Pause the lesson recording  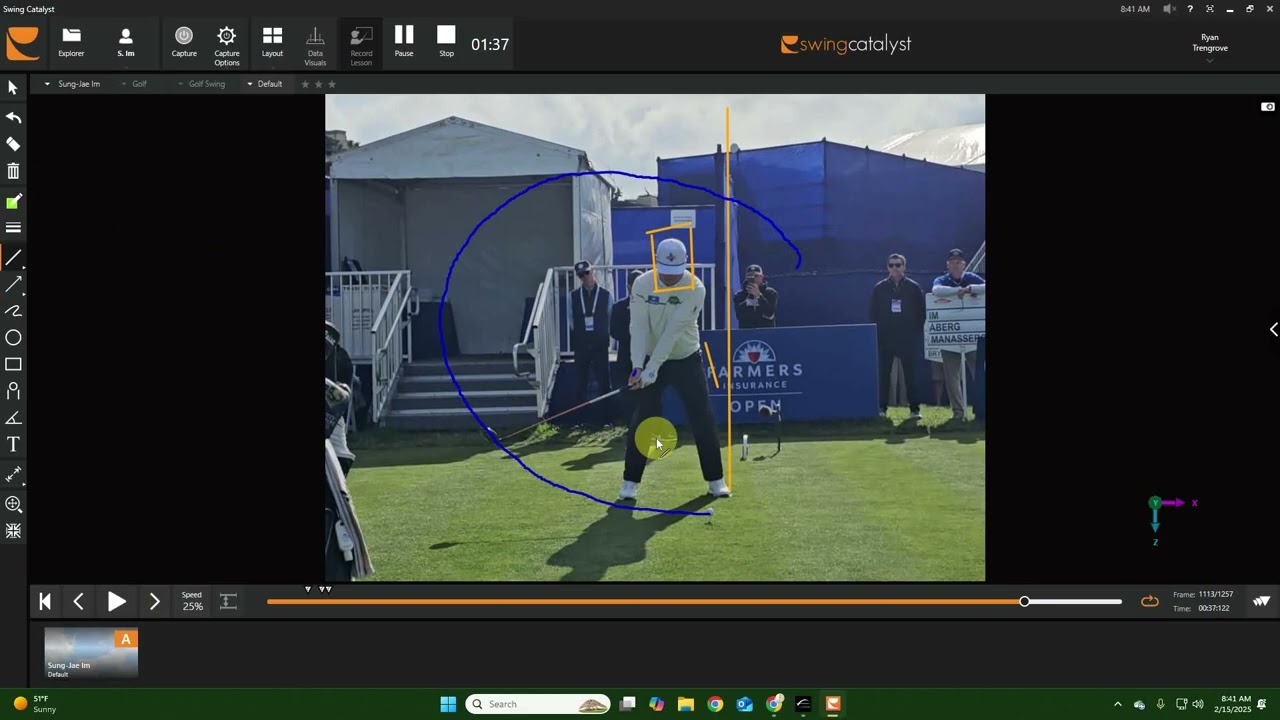(x=404, y=42)
